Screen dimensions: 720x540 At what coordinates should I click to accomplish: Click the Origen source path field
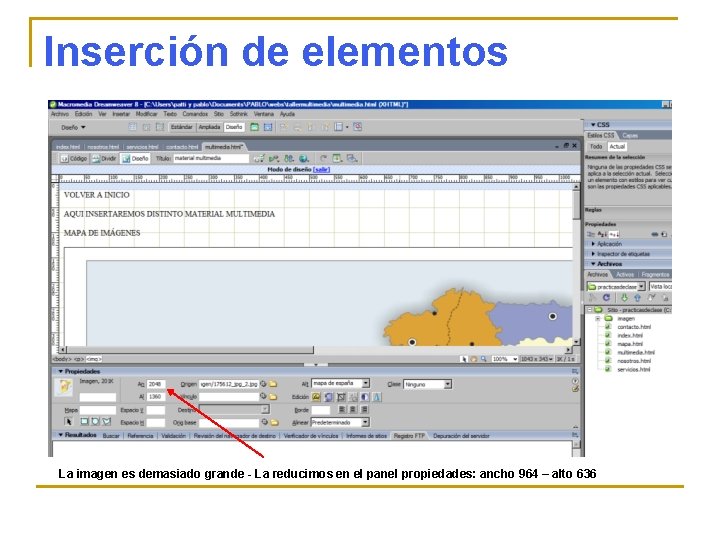229,384
